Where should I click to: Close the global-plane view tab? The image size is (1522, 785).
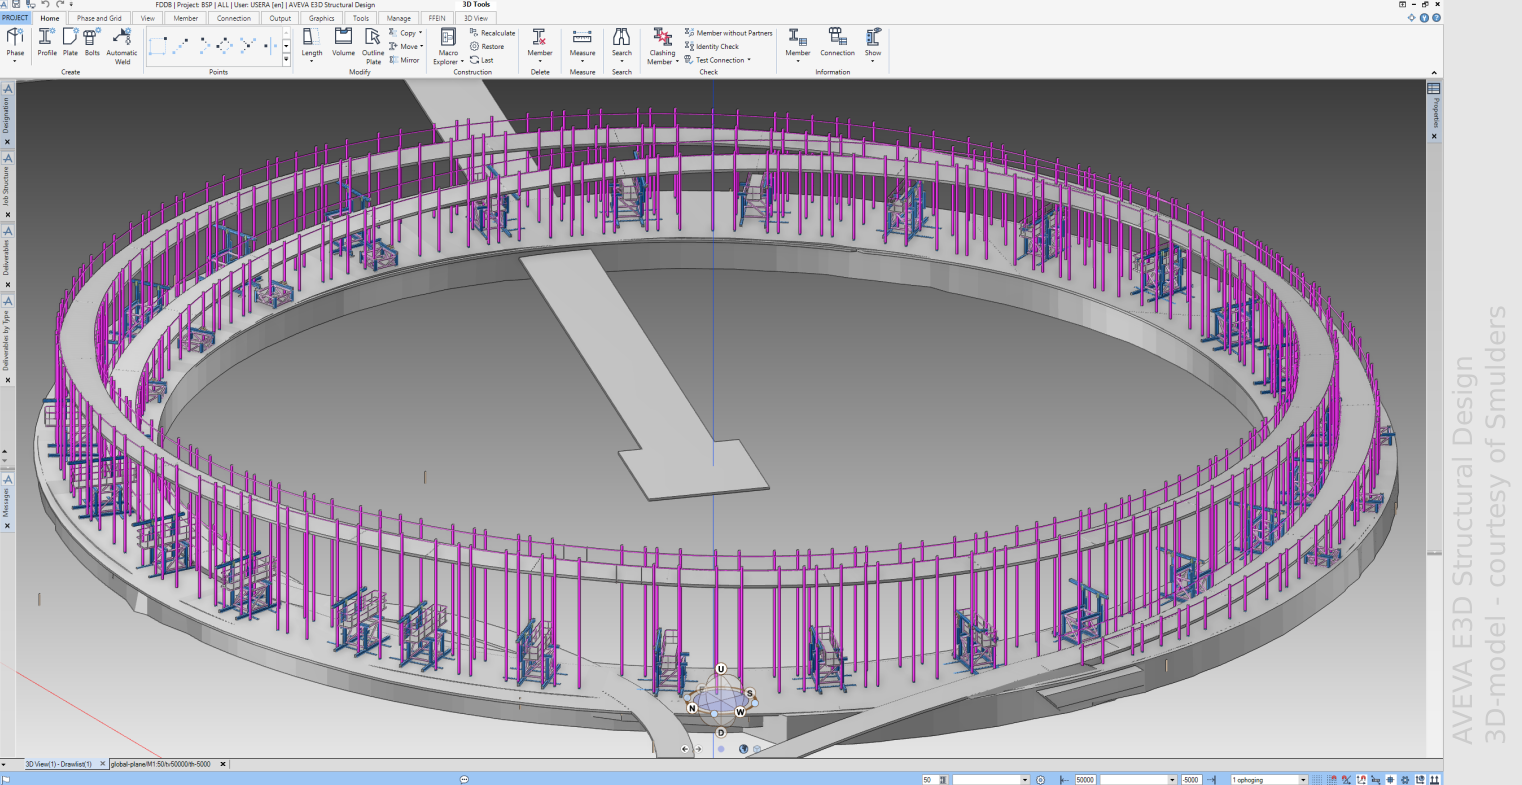click(x=223, y=764)
